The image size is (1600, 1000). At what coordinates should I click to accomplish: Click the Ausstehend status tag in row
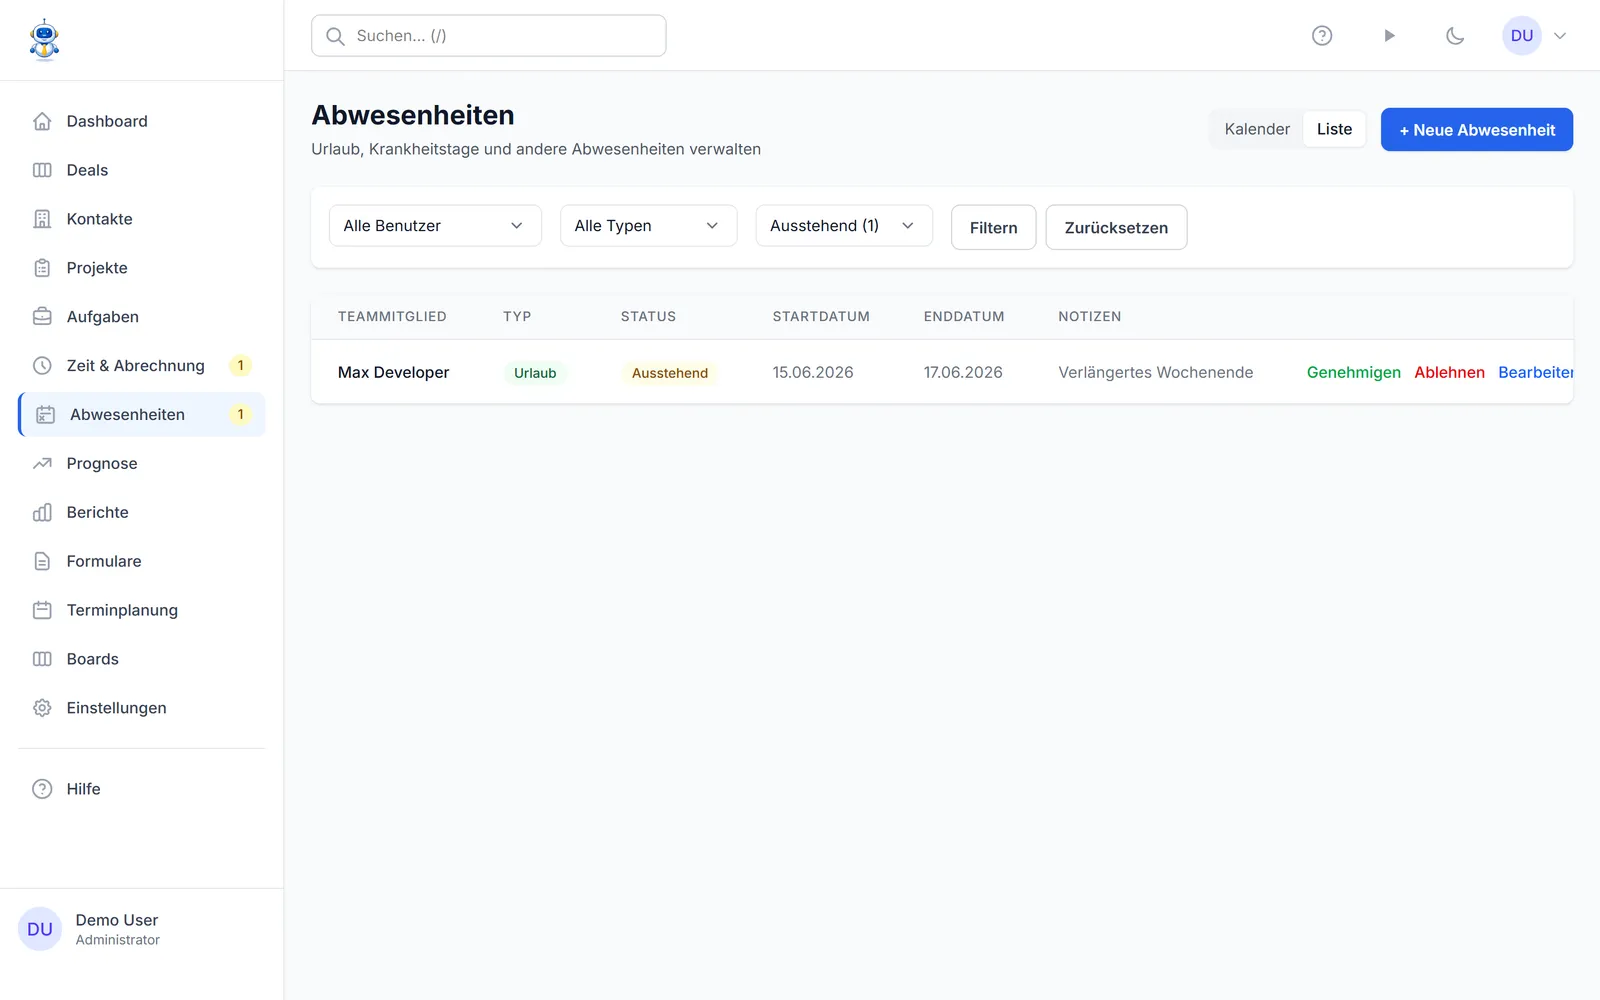pyautogui.click(x=670, y=373)
